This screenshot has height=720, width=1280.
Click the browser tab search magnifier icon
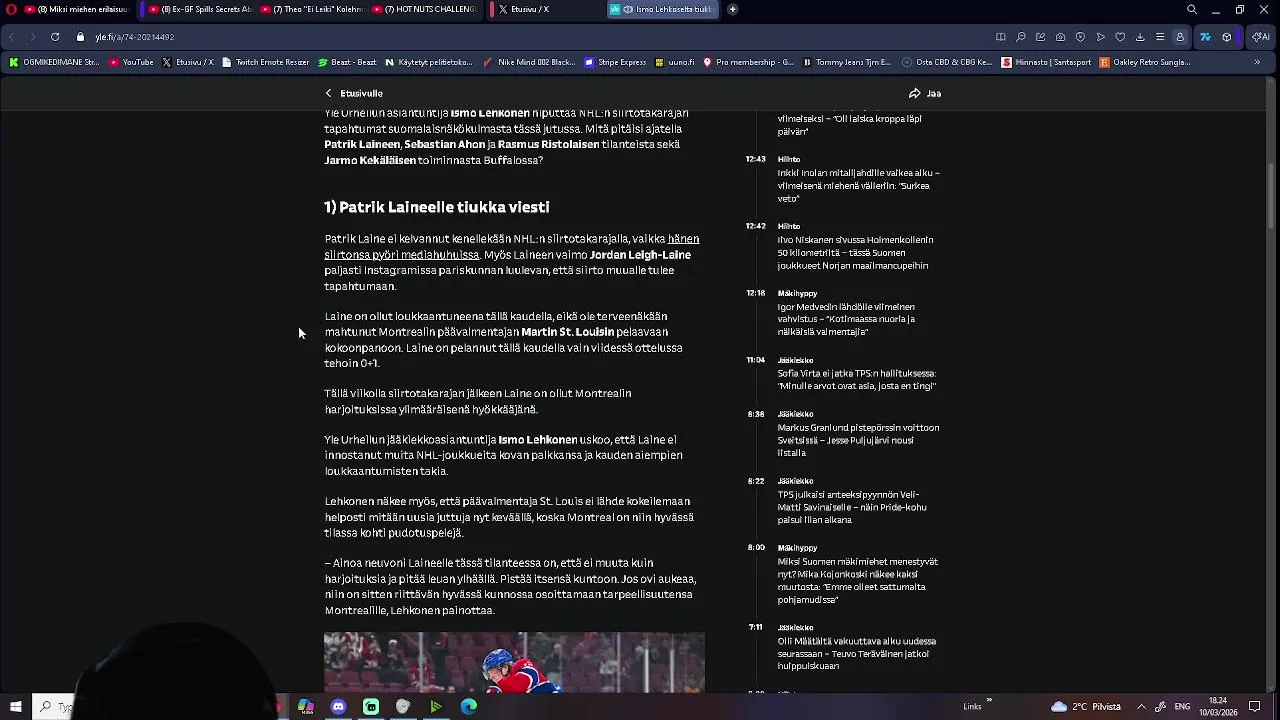point(1191,9)
